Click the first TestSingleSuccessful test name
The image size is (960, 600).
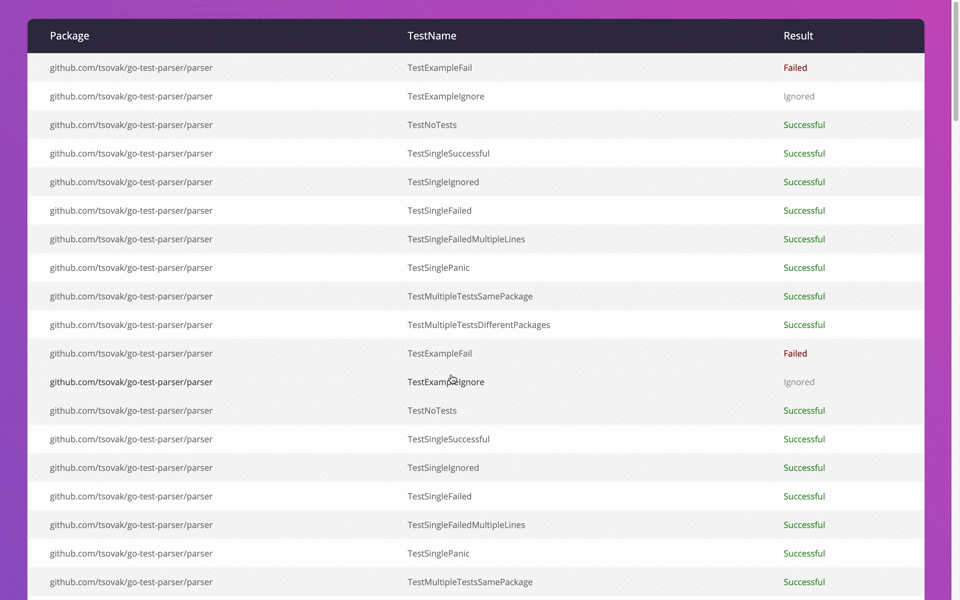pos(448,154)
